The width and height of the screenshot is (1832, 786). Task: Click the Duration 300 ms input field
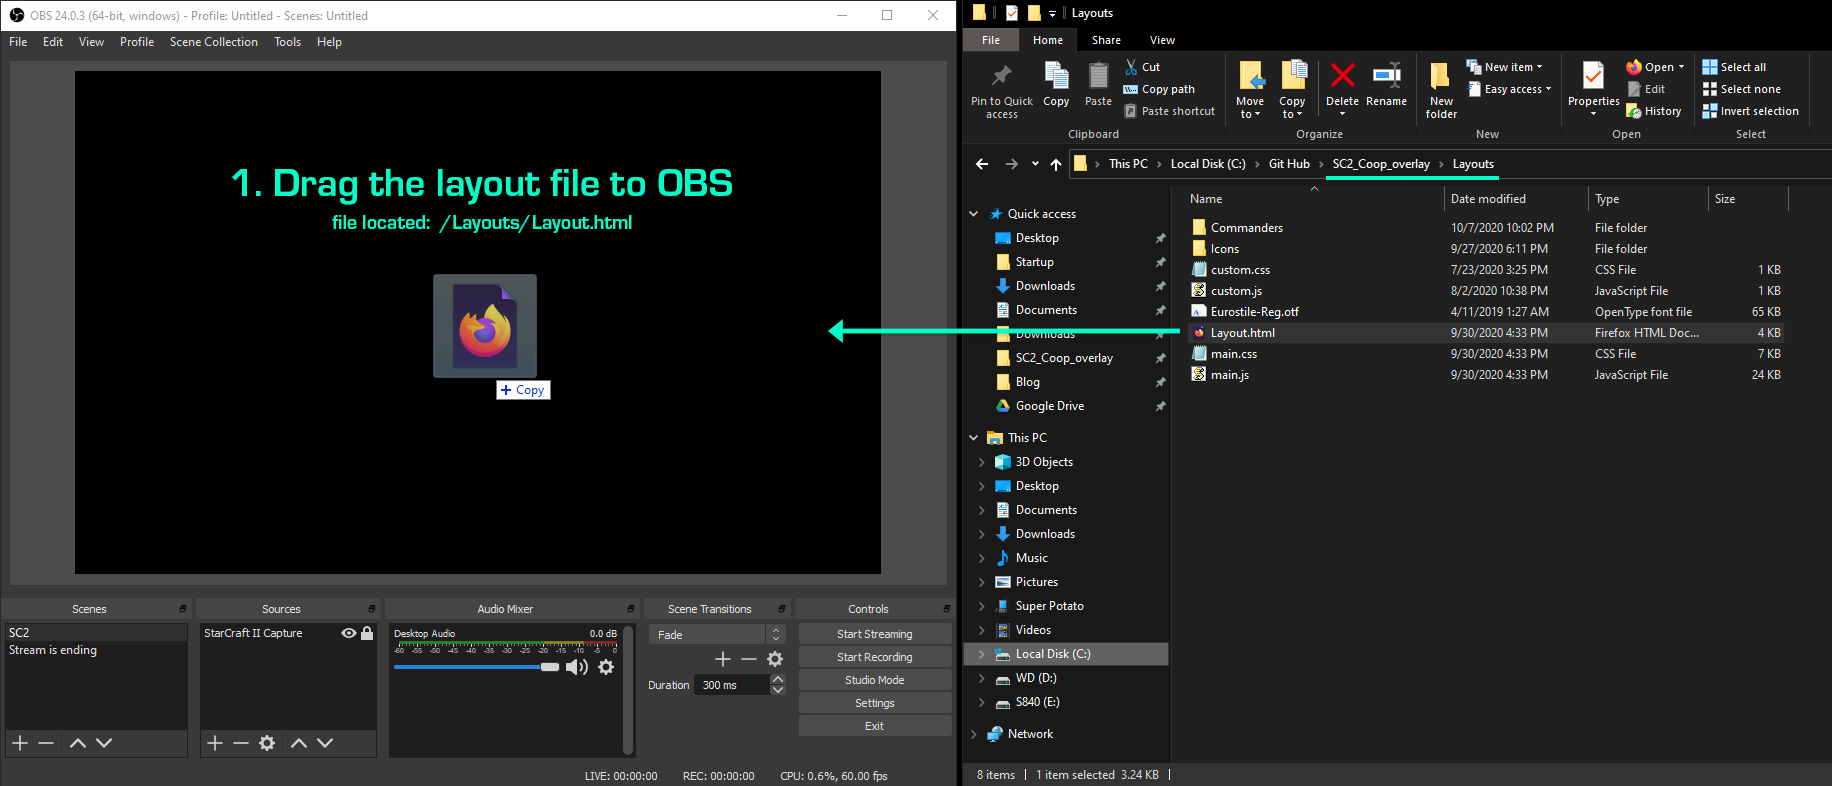pos(732,685)
